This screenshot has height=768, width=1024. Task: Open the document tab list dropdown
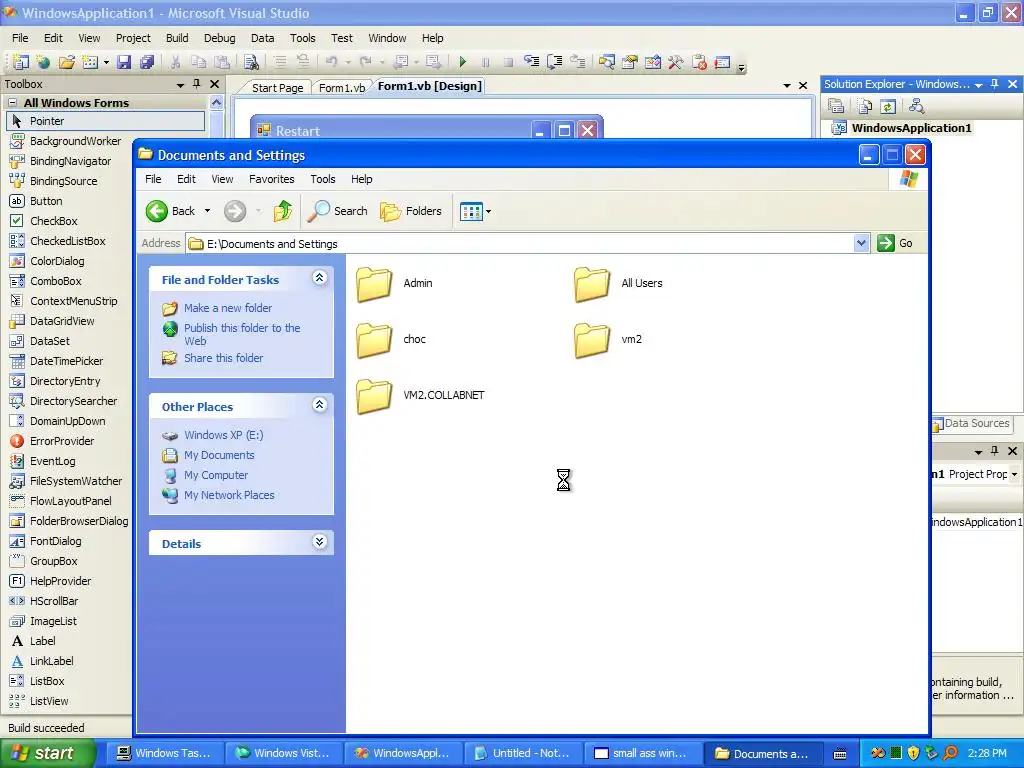click(786, 86)
